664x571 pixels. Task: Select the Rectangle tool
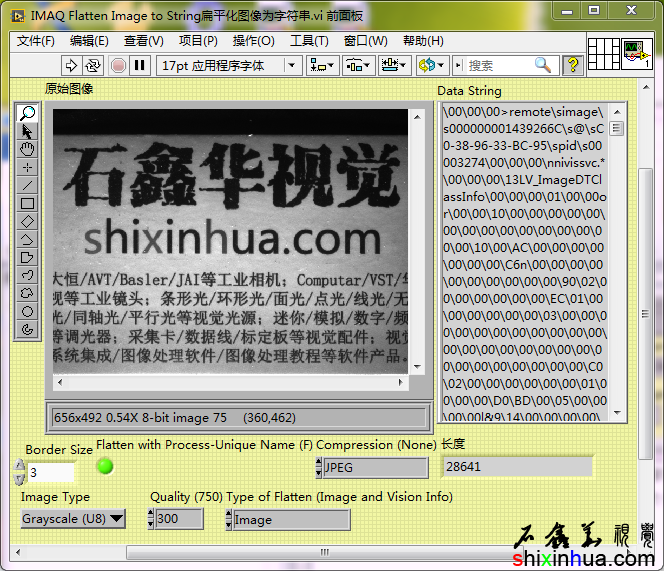(x=28, y=204)
